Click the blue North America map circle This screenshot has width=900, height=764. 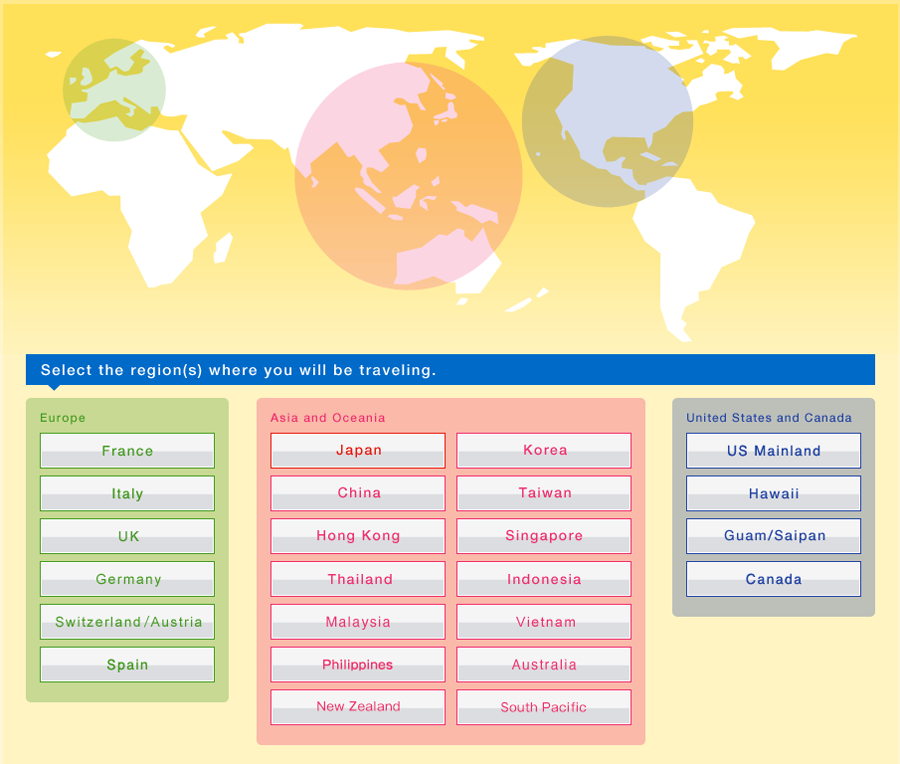pos(607,122)
